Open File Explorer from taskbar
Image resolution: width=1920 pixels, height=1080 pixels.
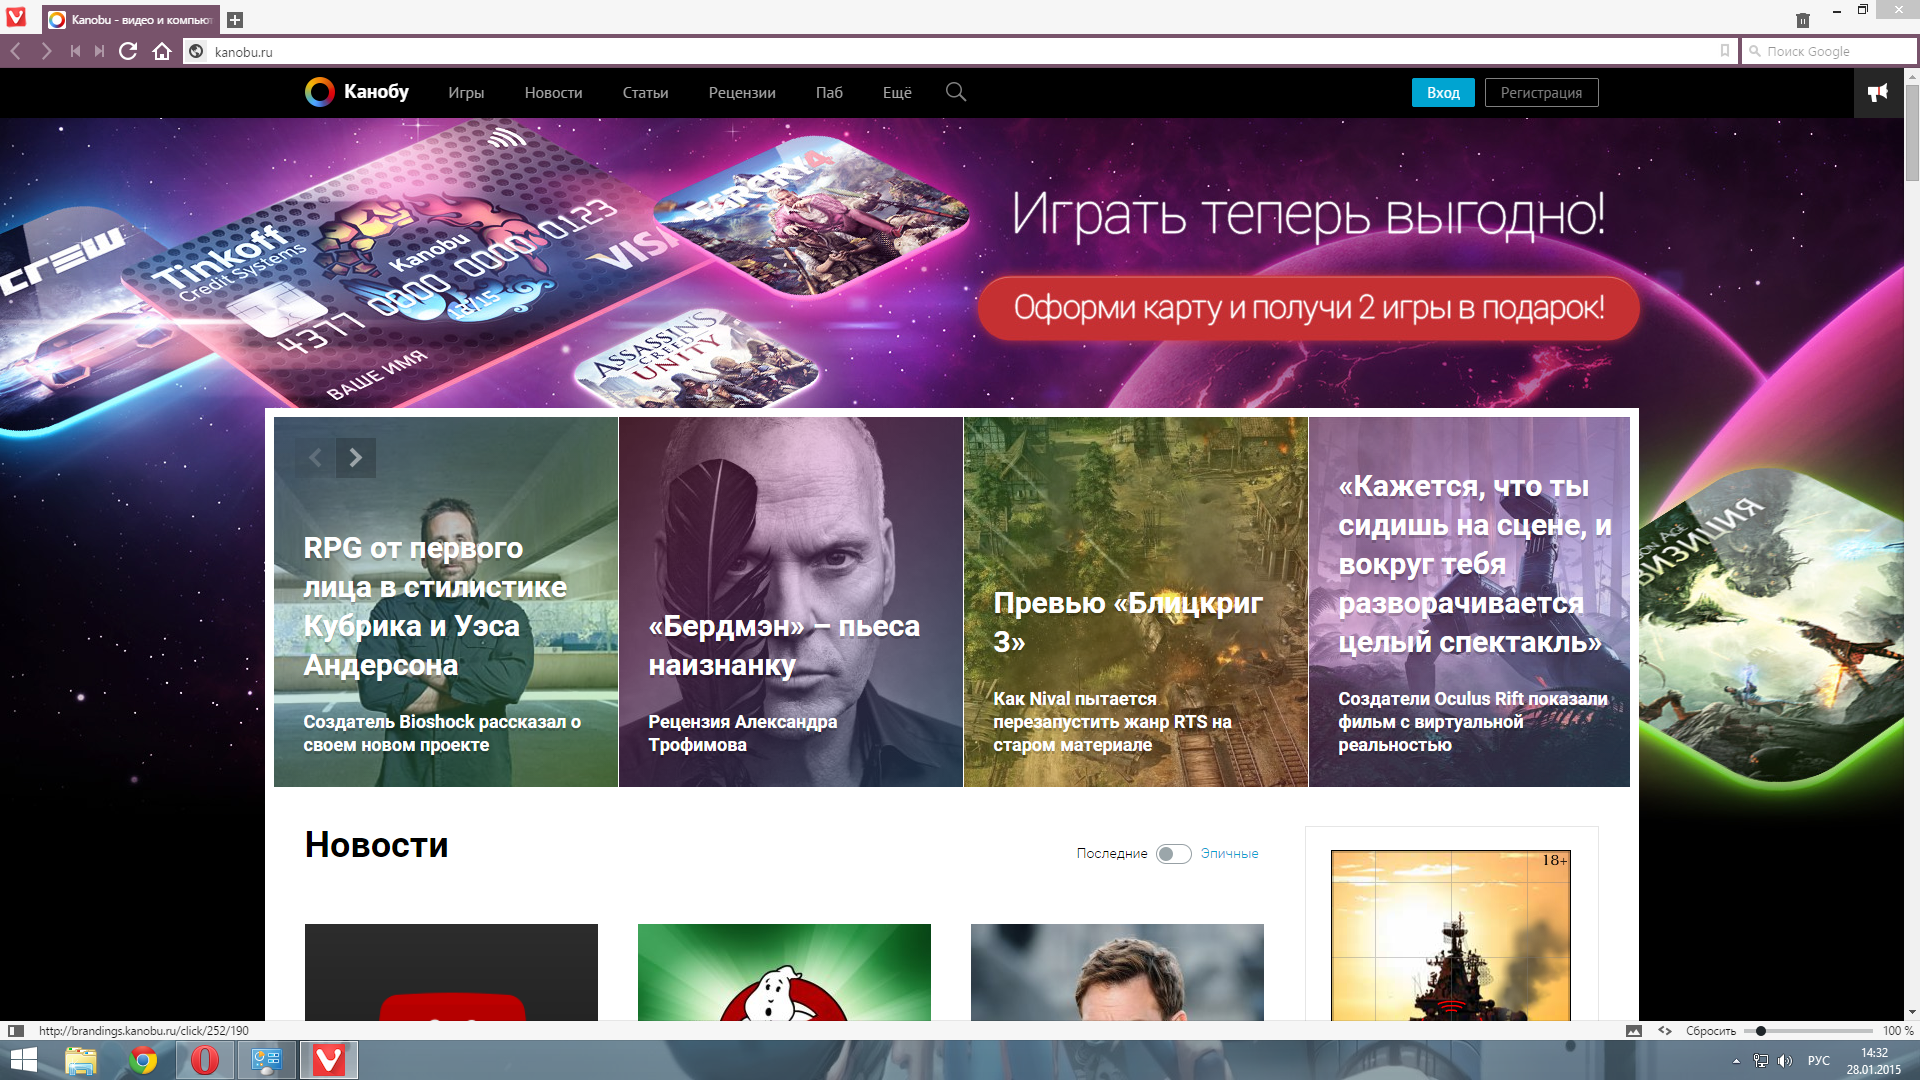click(x=81, y=1060)
